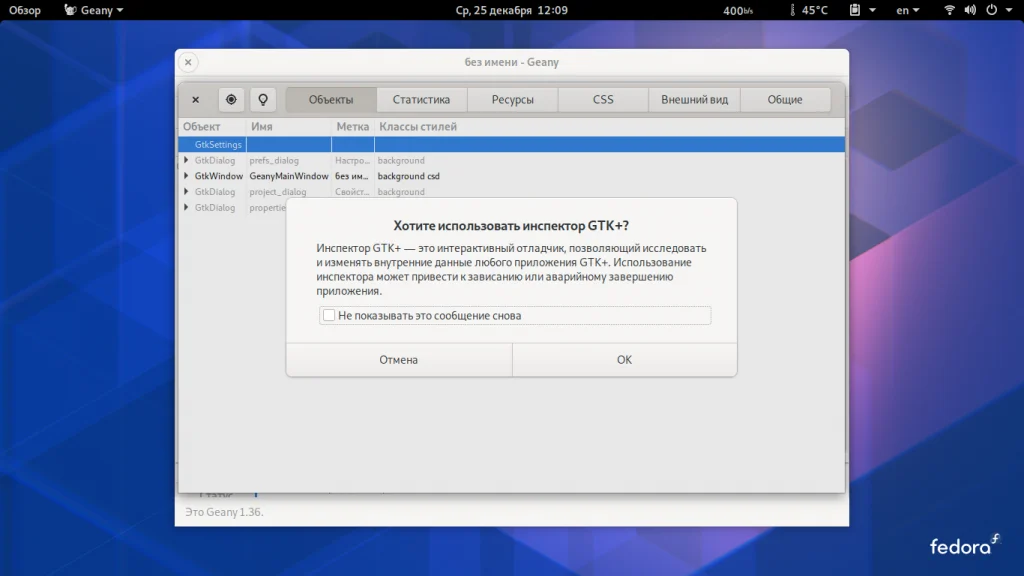Expand the GtkWindow GeanyMainWindow row

tap(186, 176)
